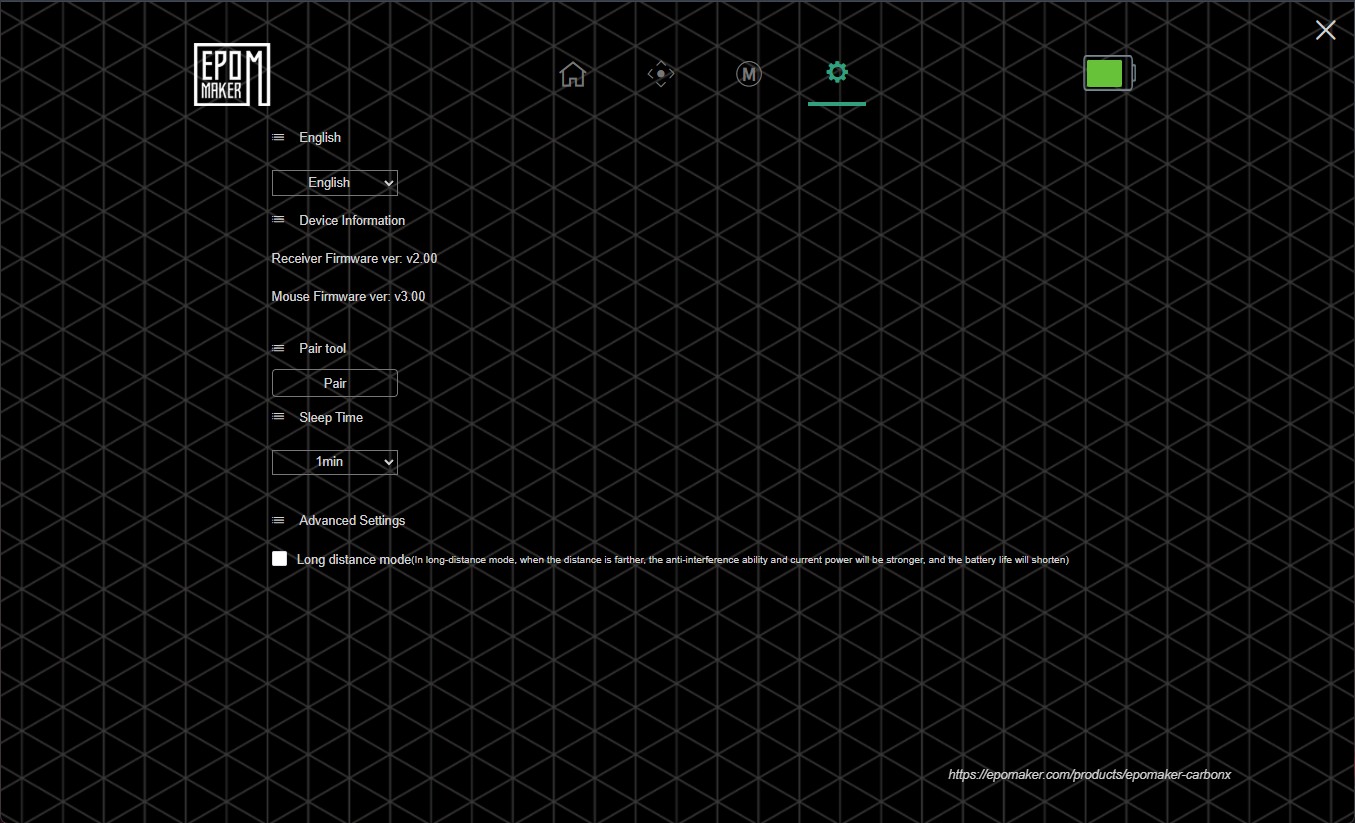
Task: Click list icon beside Pair tool
Action: pyautogui.click(x=278, y=348)
